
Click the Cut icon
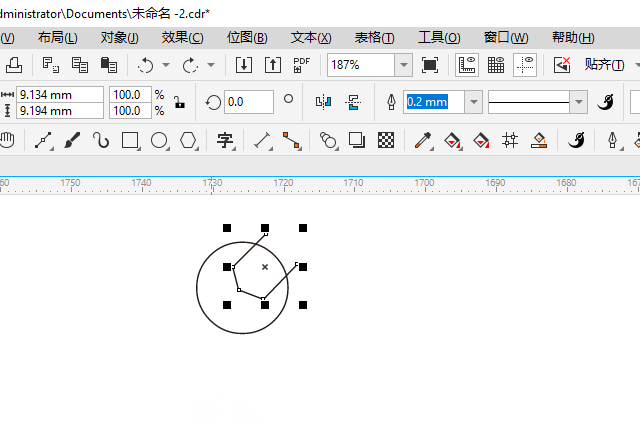51,65
